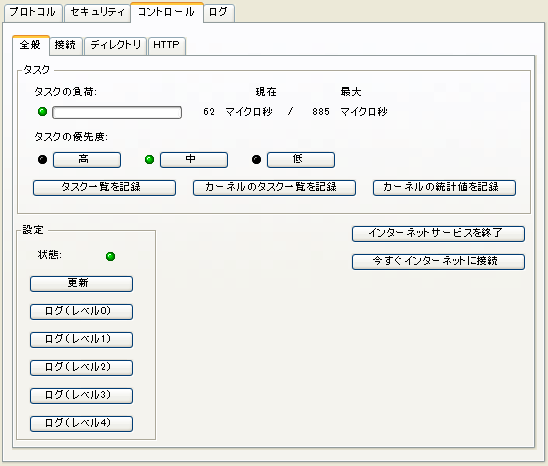Set task priority to 中
This screenshot has height=466, width=548.
click(x=194, y=160)
